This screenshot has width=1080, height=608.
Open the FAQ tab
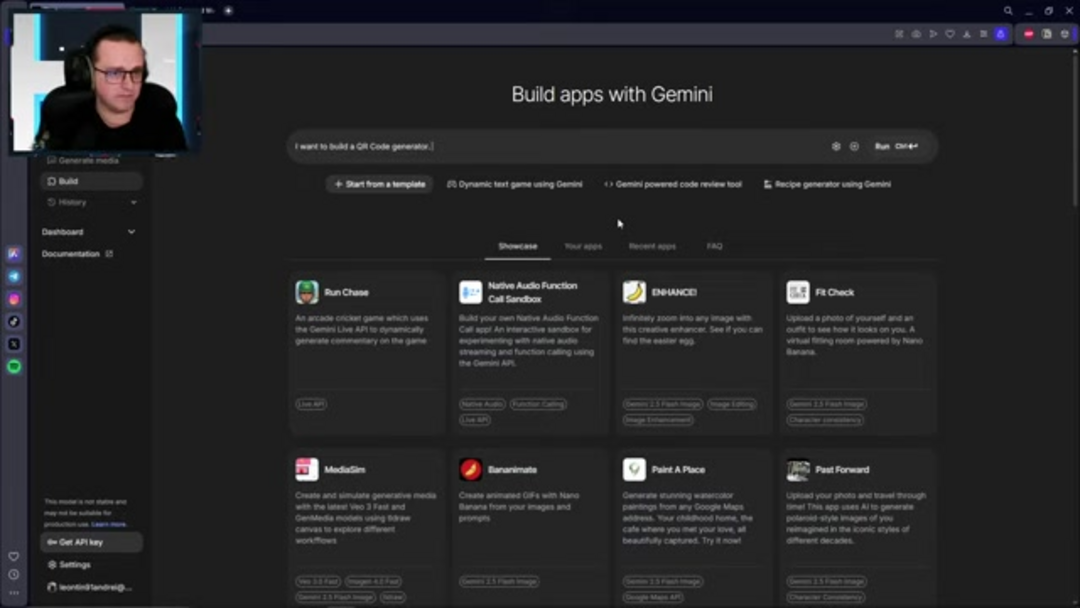[x=714, y=246]
